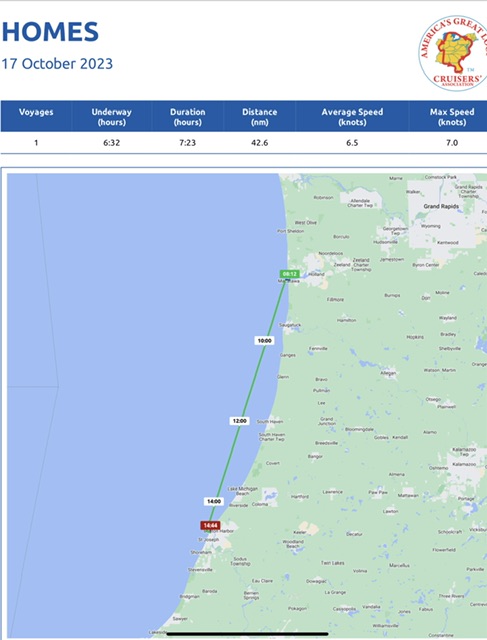Click the 14:00 time label on route

point(214,501)
